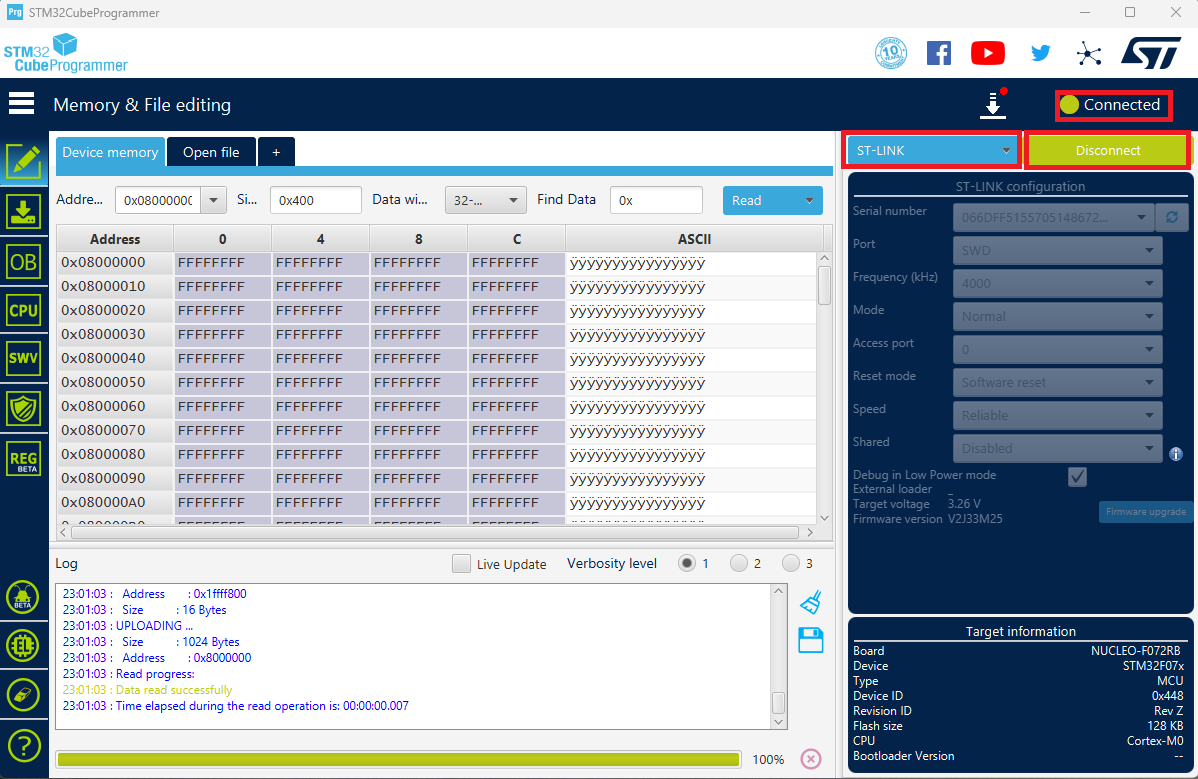Open REG beta registers icon
Viewport: 1198px width, 779px height.
pyautogui.click(x=24, y=459)
